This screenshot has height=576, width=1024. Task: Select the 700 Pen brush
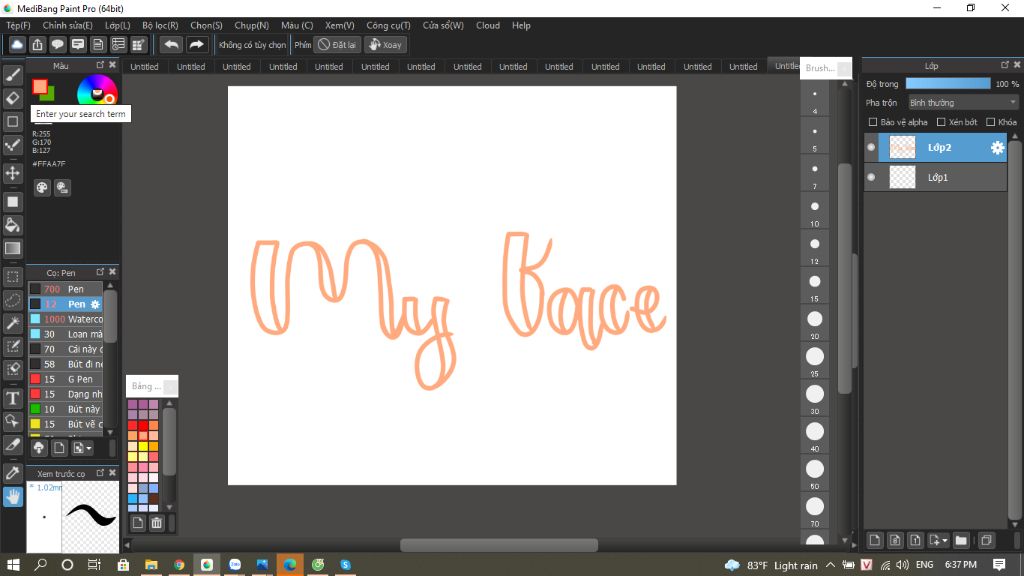66,289
